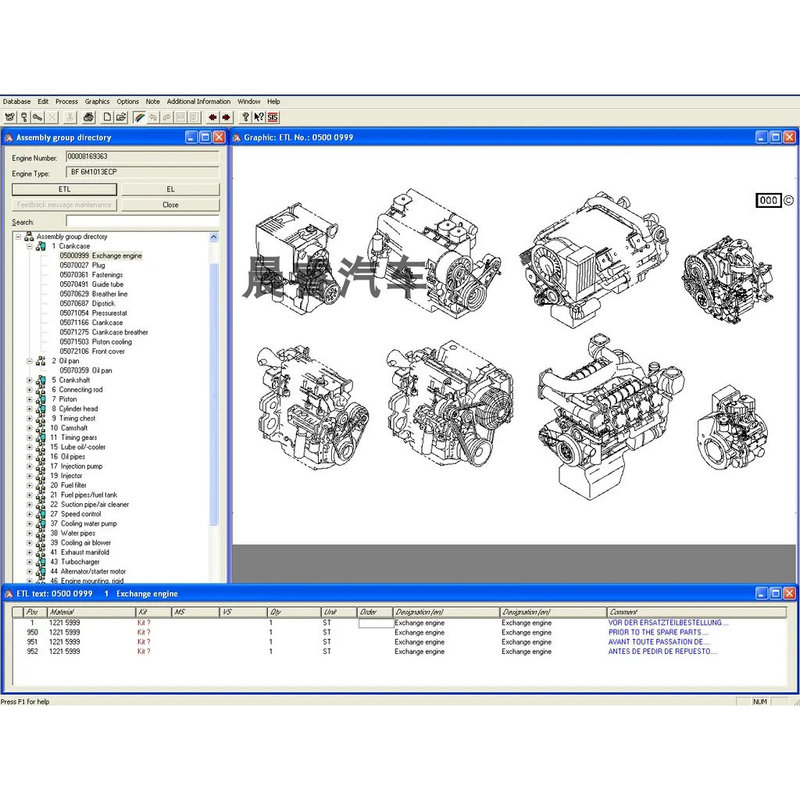Image resolution: width=800 pixels, height=800 pixels.
Task: Collapse the root Assembly group directory node
Action: coord(18,236)
